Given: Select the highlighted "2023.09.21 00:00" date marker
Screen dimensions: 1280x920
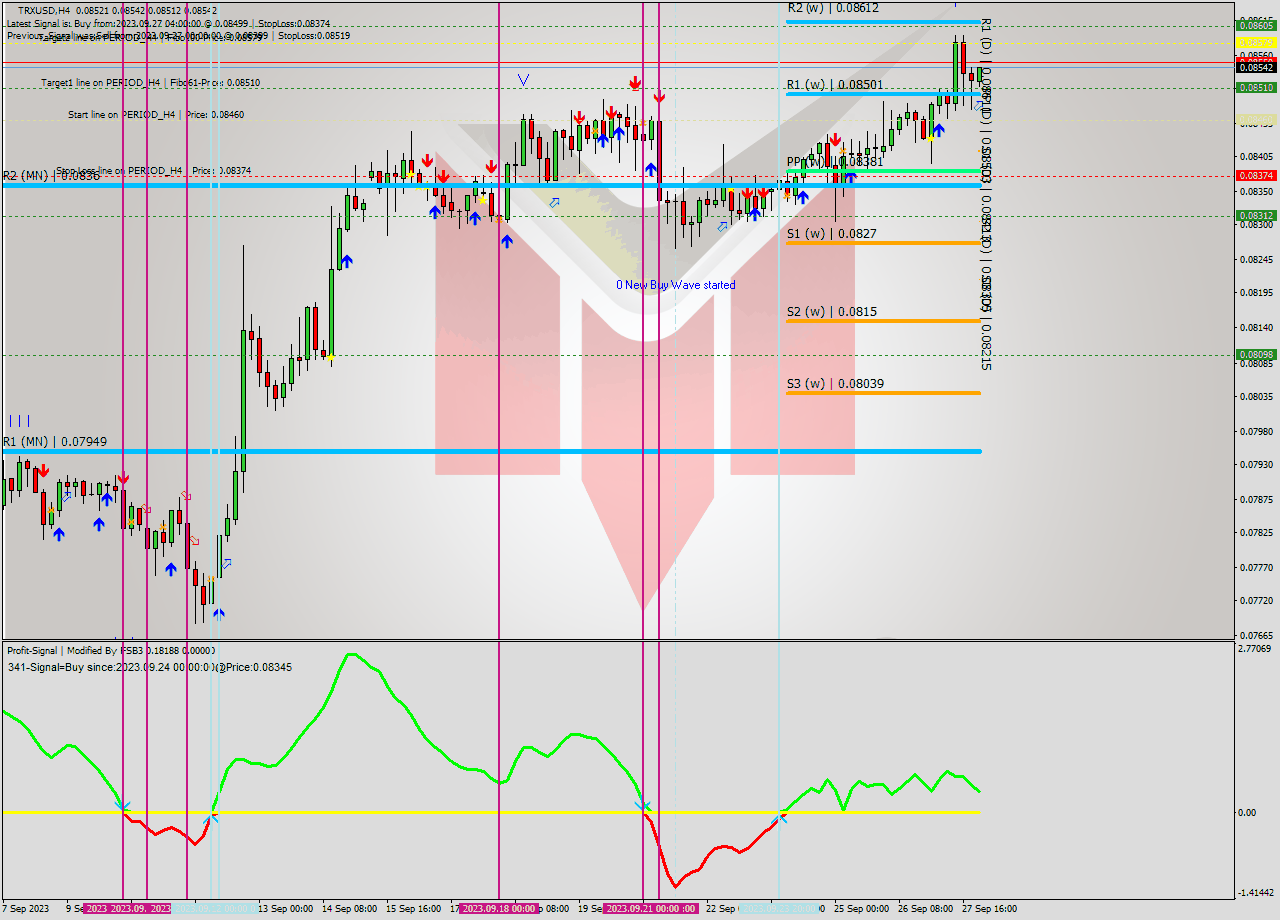Looking at the screenshot, I should (648, 908).
